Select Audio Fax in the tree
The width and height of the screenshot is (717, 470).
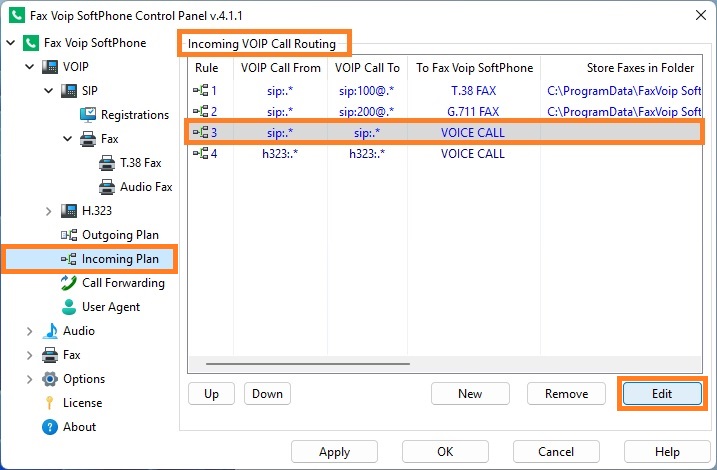(146, 187)
